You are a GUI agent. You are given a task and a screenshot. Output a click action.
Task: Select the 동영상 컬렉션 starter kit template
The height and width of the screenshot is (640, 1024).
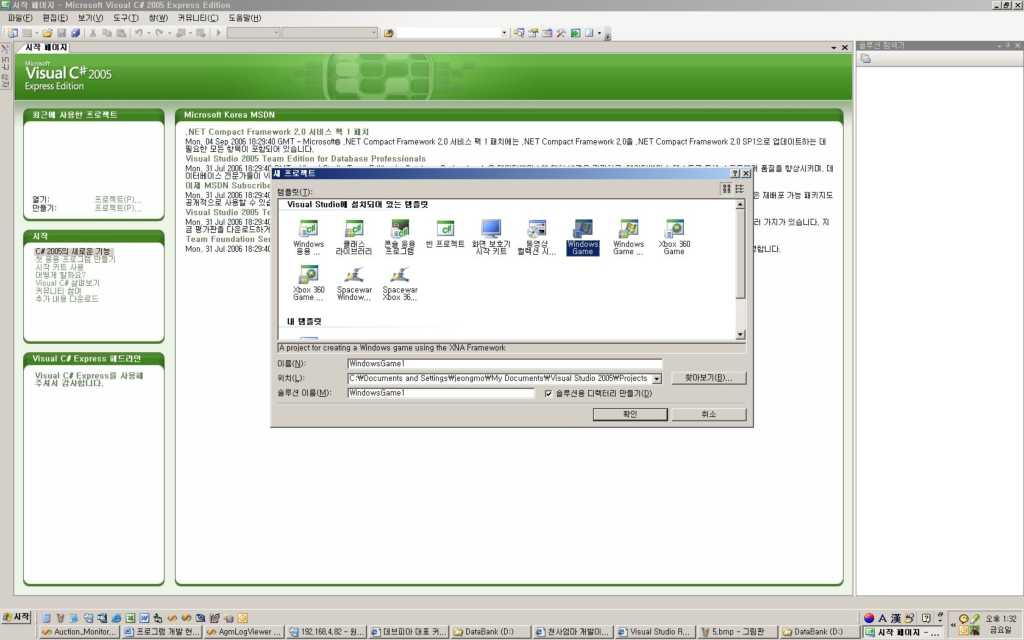[537, 236]
